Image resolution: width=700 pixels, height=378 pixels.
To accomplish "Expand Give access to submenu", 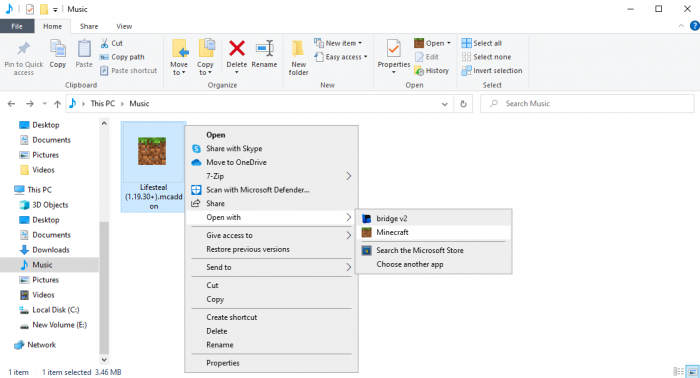I will coord(271,235).
